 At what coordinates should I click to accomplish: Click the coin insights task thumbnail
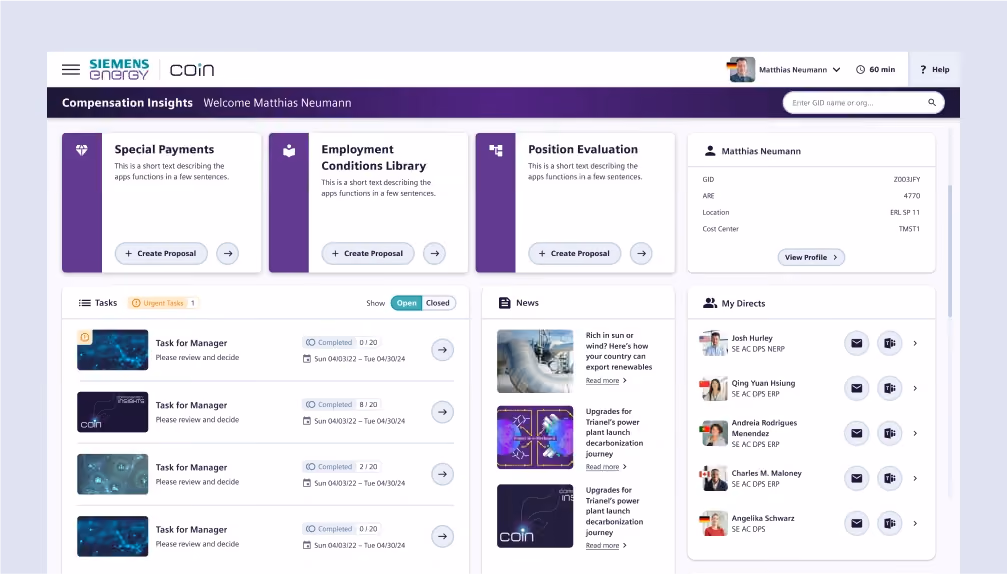point(112,412)
